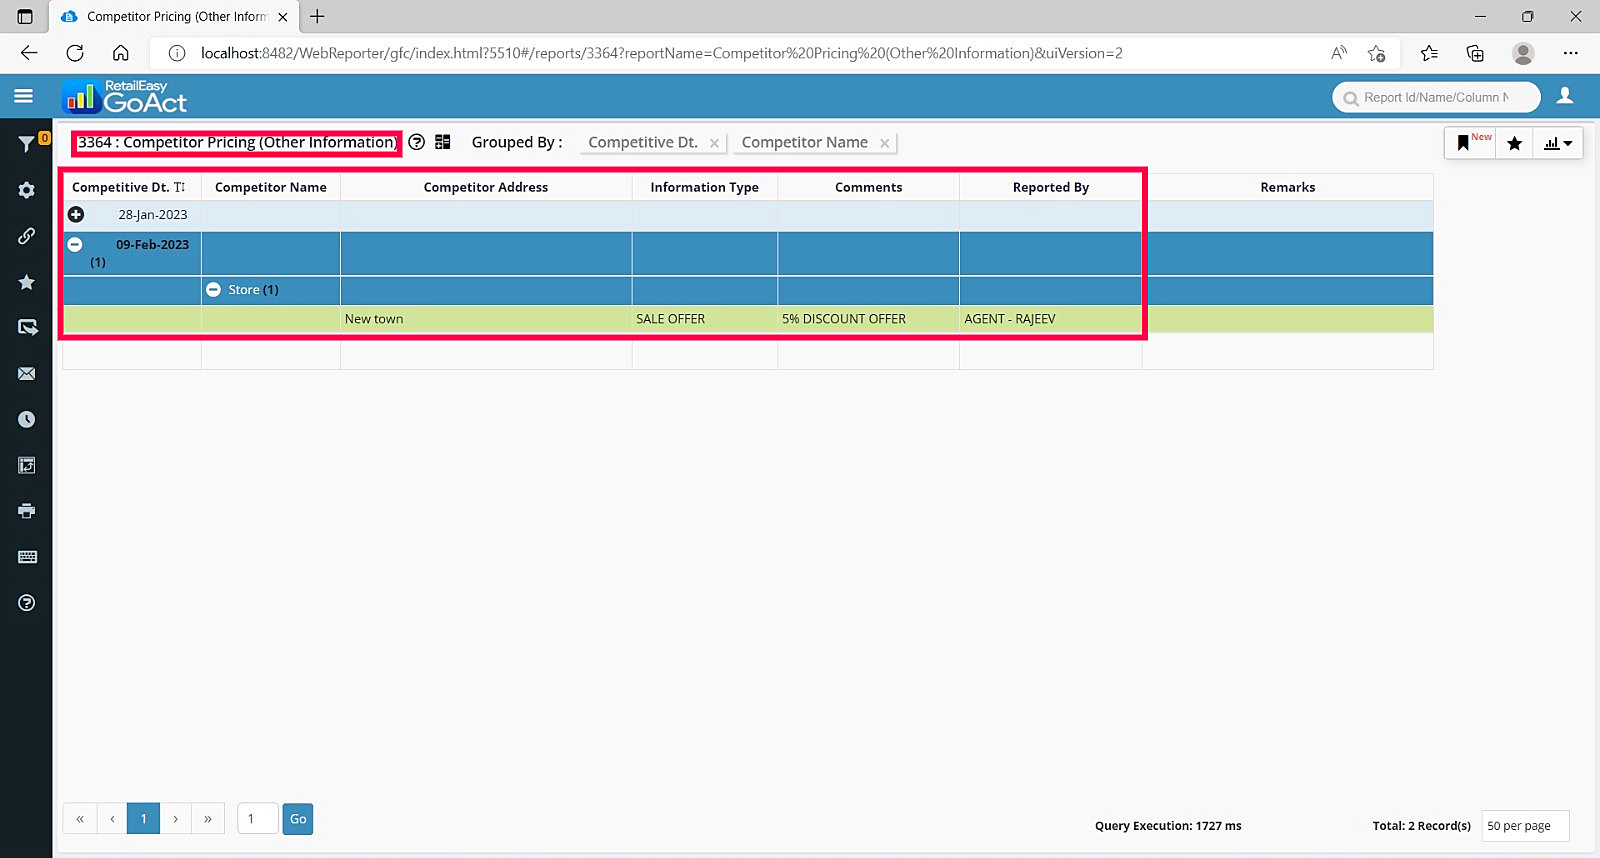Screen dimensions: 1600x858
Task: Click the Report Id/Name/Column search box
Action: [1436, 97]
